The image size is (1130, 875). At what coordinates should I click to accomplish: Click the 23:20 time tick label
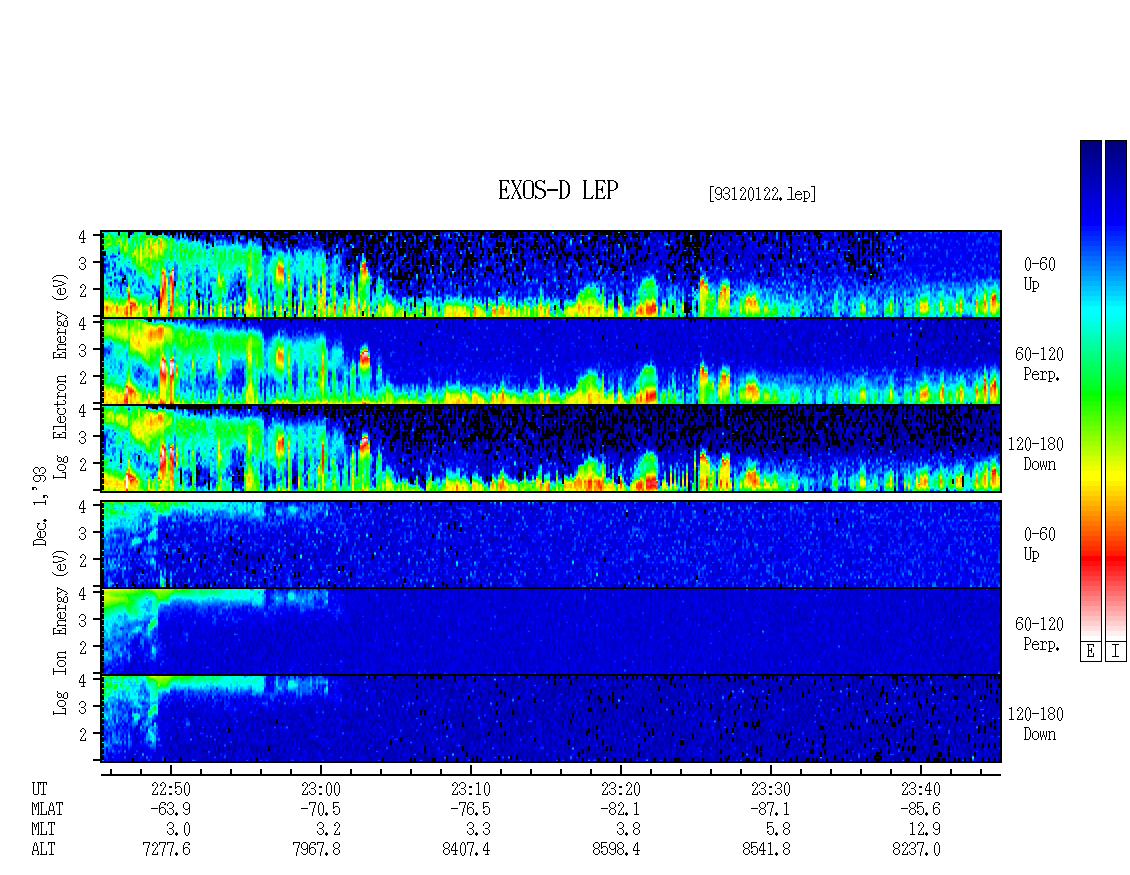[x=620, y=789]
